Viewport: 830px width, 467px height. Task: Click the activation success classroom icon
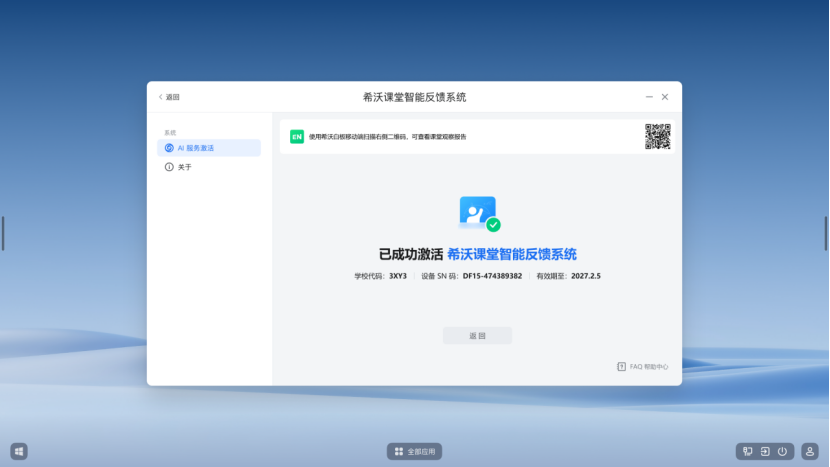479,213
